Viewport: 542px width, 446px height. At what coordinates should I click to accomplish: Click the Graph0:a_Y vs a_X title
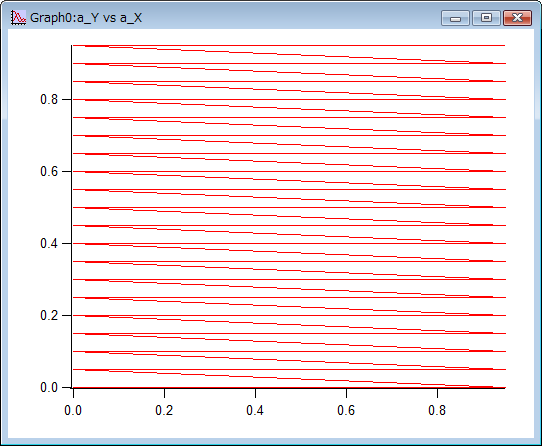coord(86,18)
